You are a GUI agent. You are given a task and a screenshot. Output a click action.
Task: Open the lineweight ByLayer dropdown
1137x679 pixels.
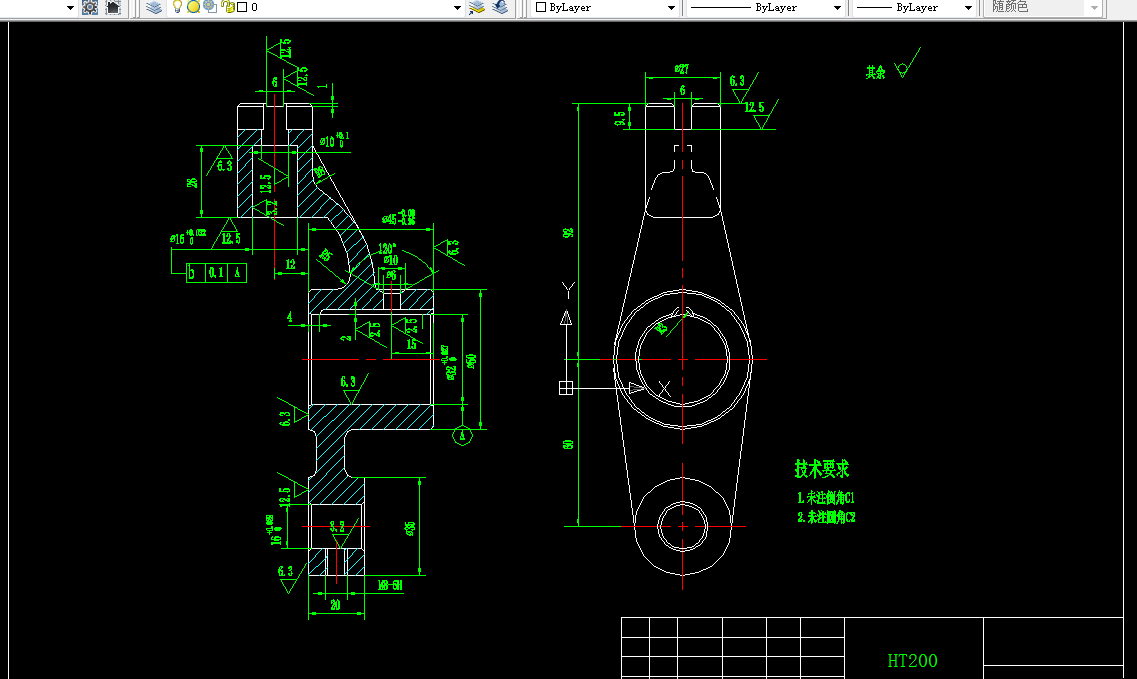(968, 8)
